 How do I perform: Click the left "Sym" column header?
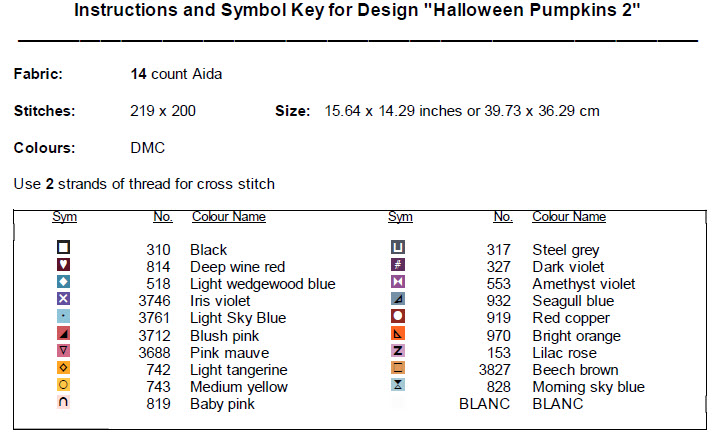[64, 217]
